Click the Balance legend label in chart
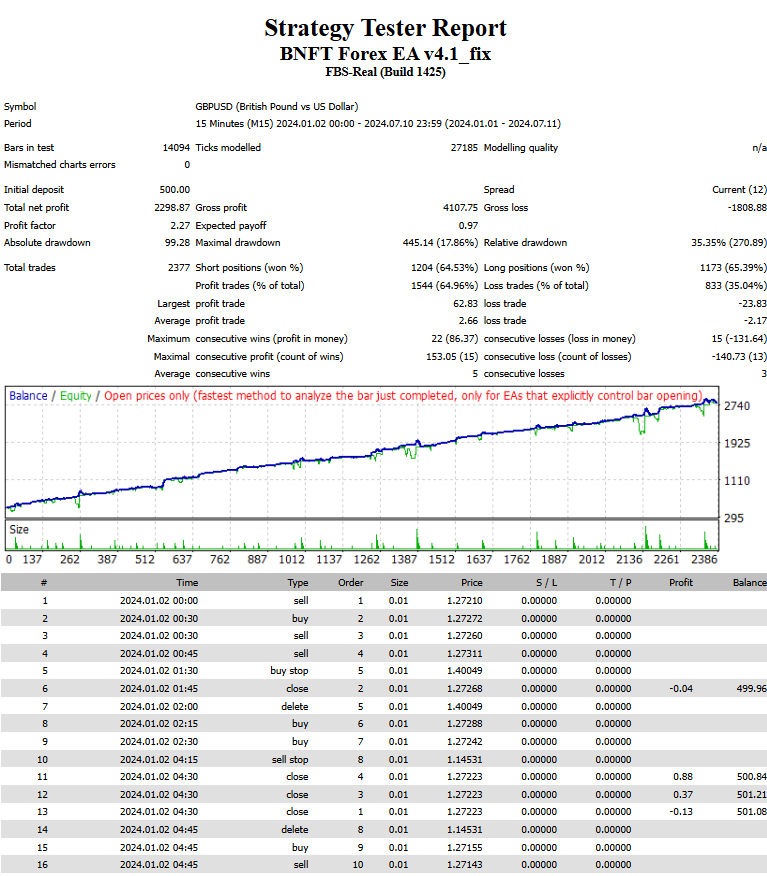The image size is (767, 876). pos(28,396)
